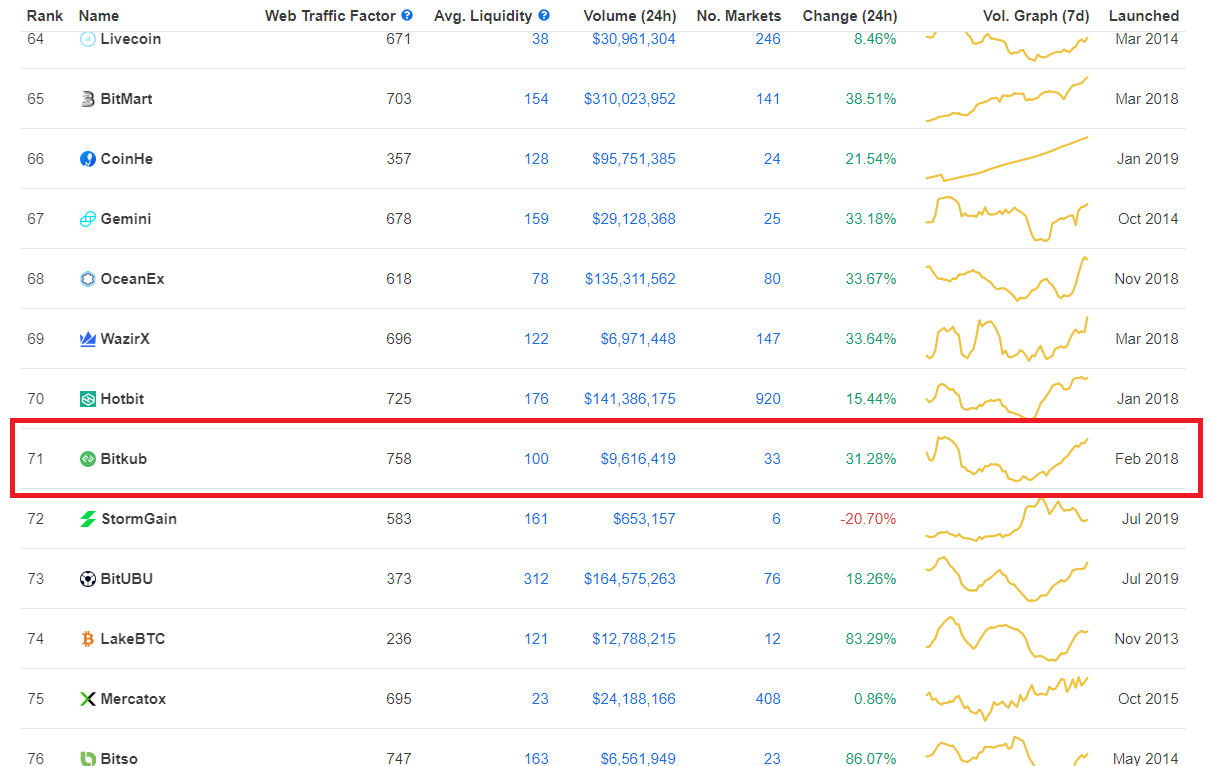Click BitUBU liquidity value 312
Screen dimensions: 1224x766
click(x=536, y=579)
